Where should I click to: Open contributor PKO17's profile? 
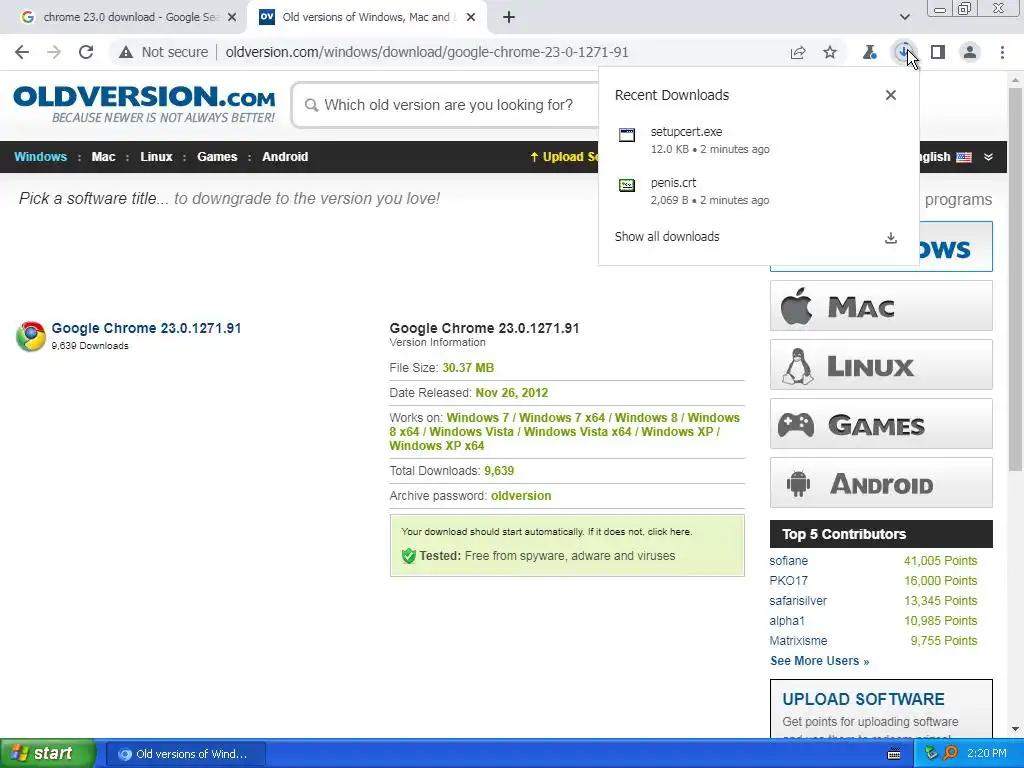788,581
